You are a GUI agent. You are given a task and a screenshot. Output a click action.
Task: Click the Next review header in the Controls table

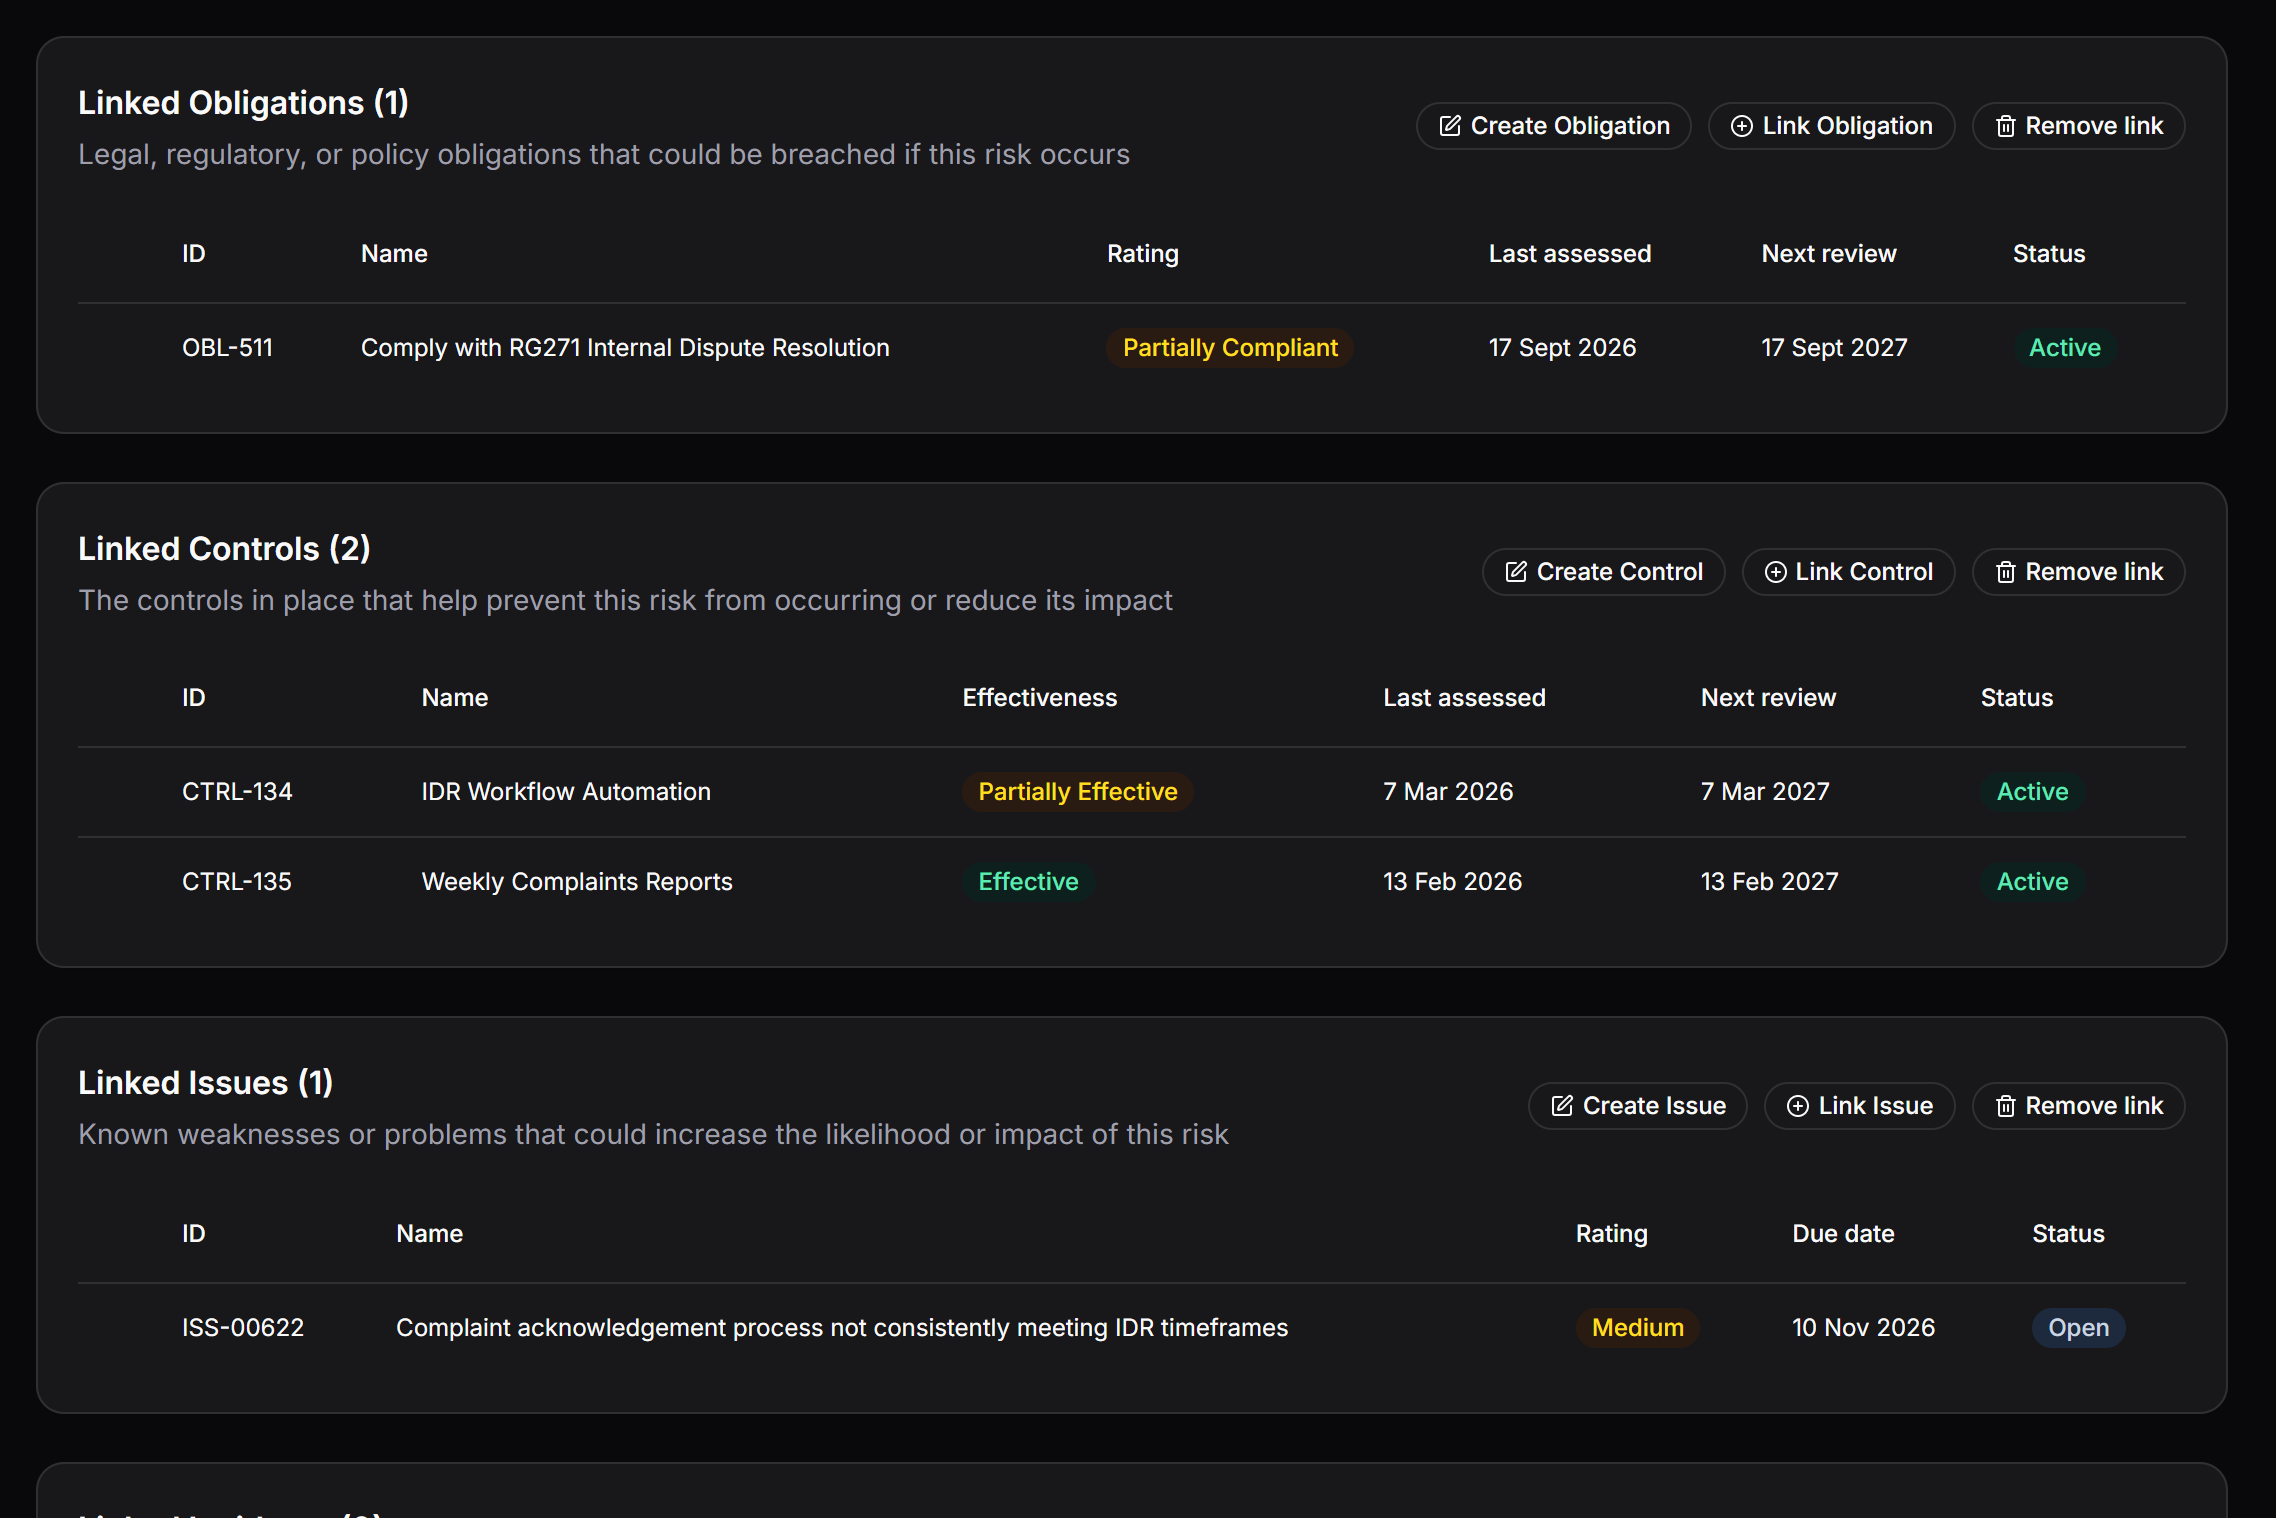[1768, 698]
